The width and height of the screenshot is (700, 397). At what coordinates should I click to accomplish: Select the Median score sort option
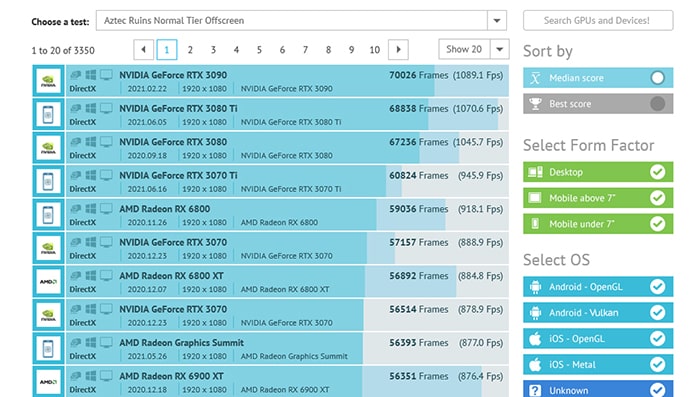point(598,78)
